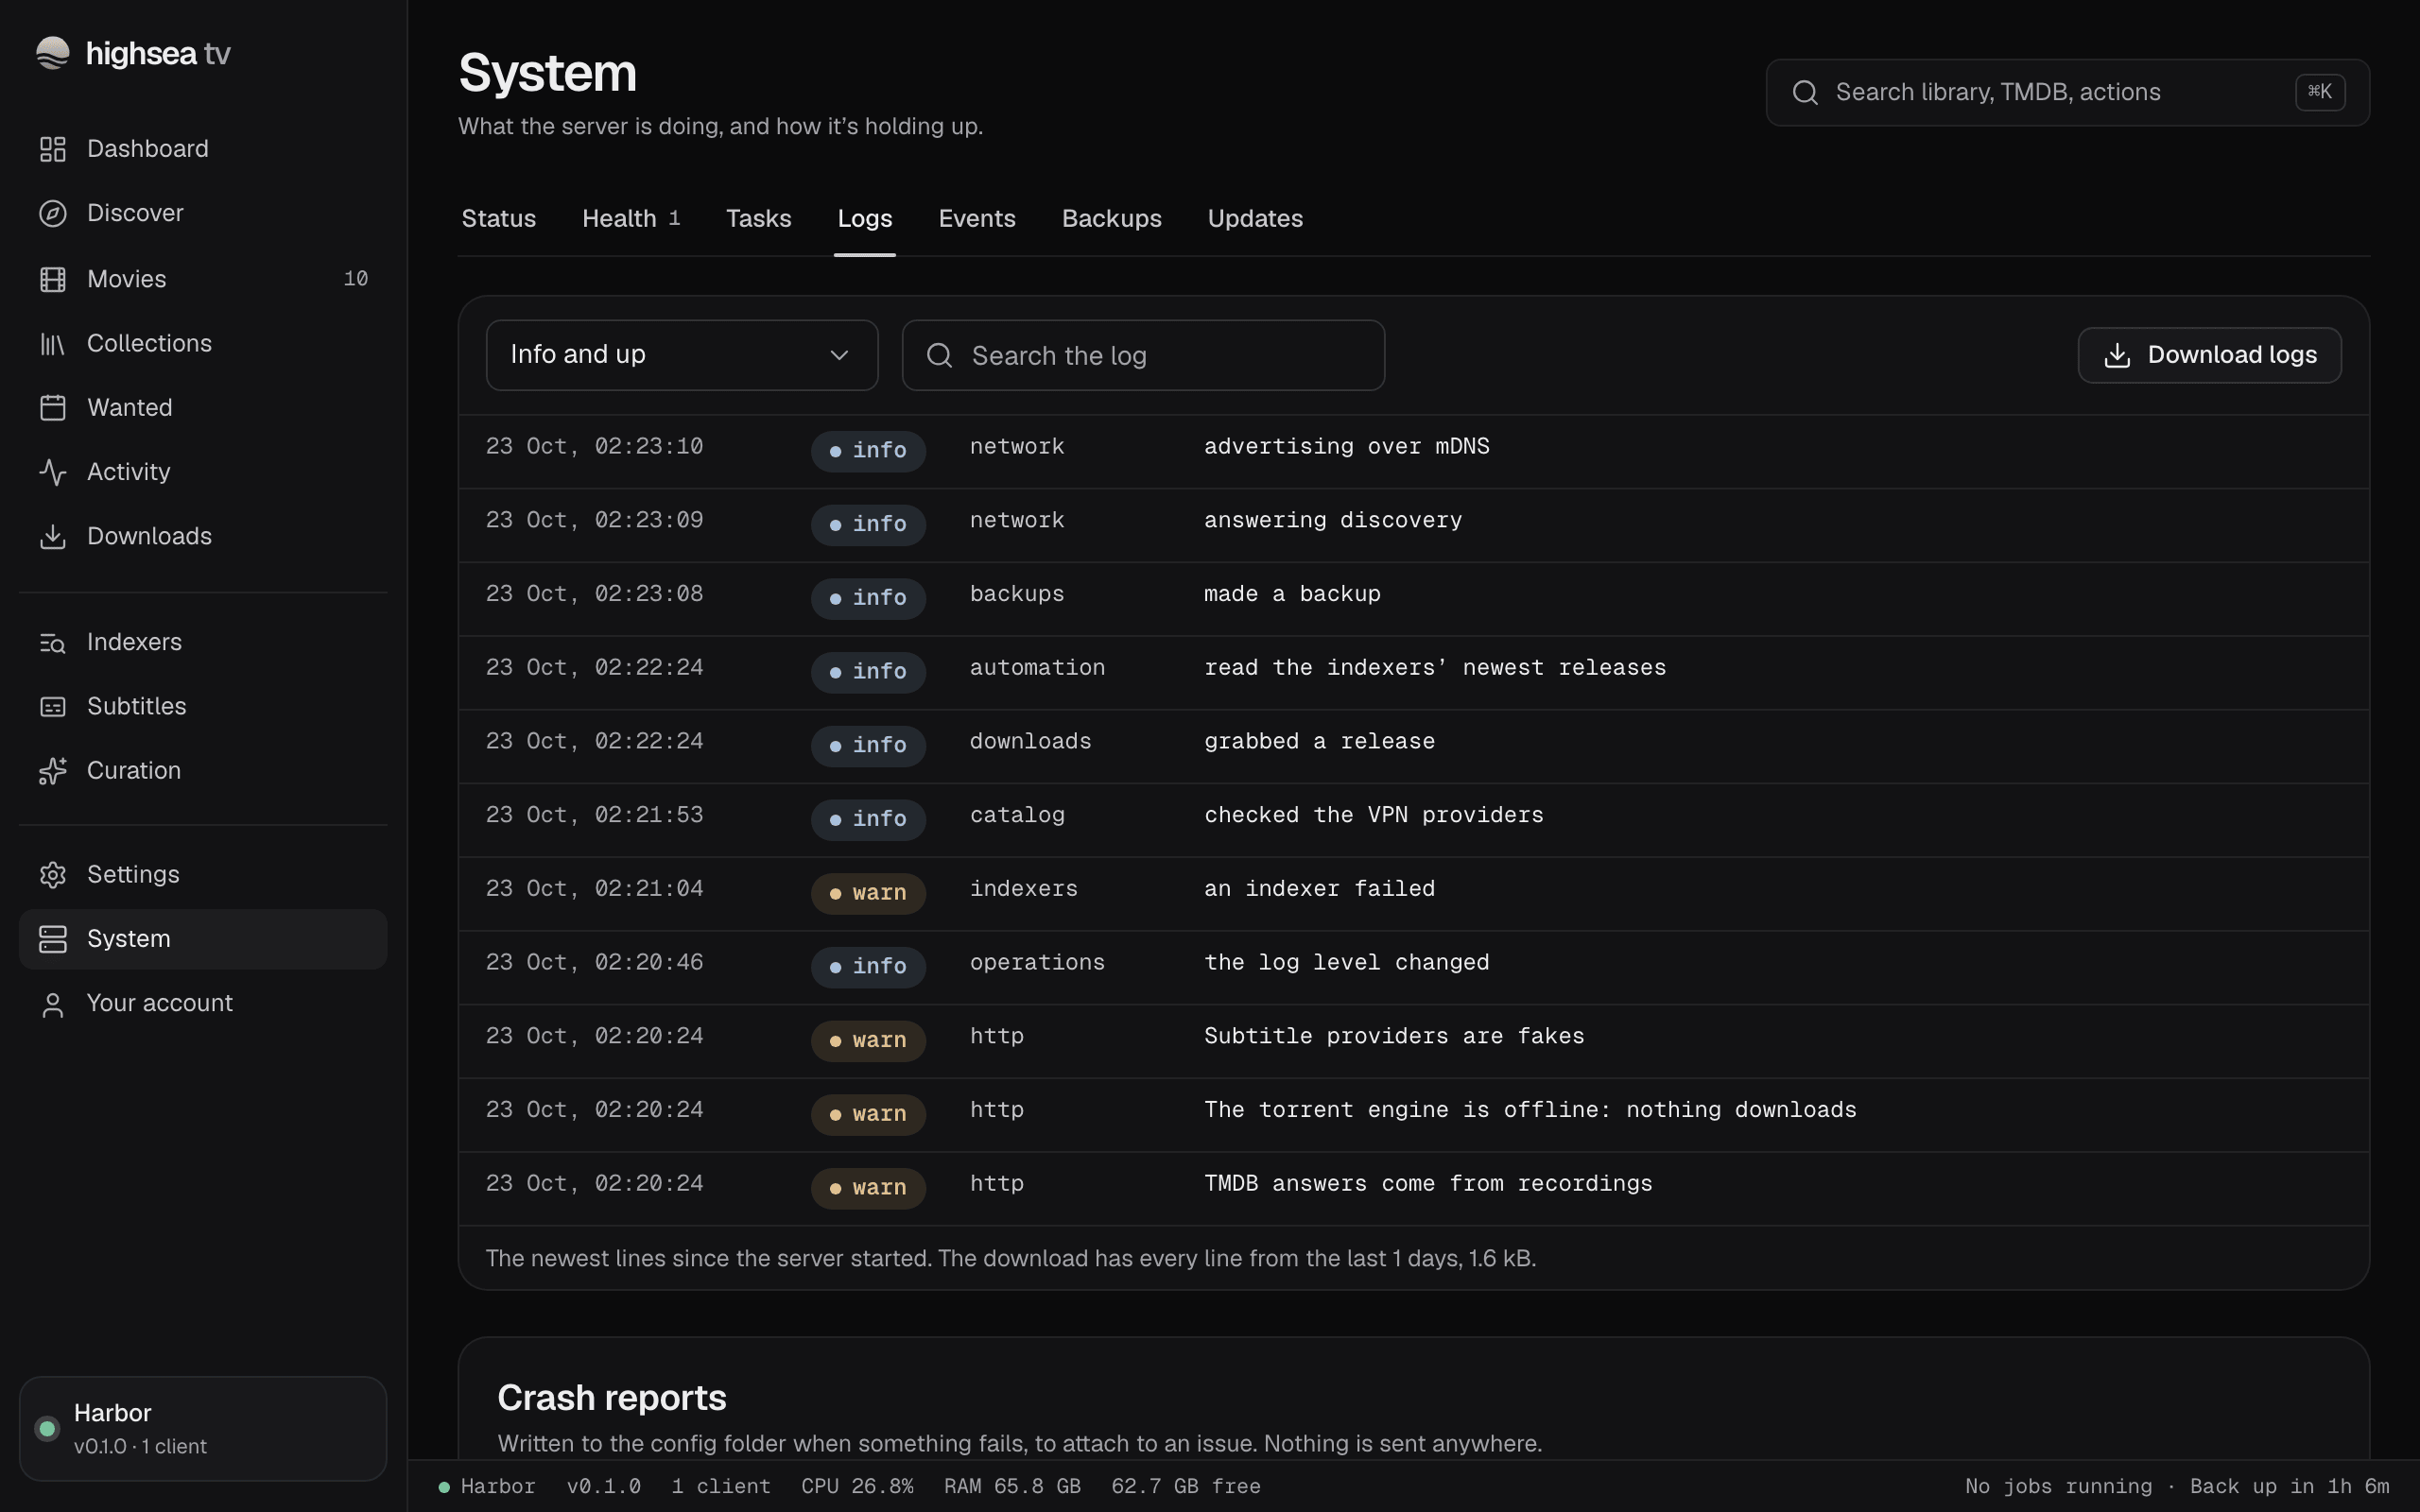
Task: Click 'read the indexers' newest releases' message
Action: [1435, 668]
